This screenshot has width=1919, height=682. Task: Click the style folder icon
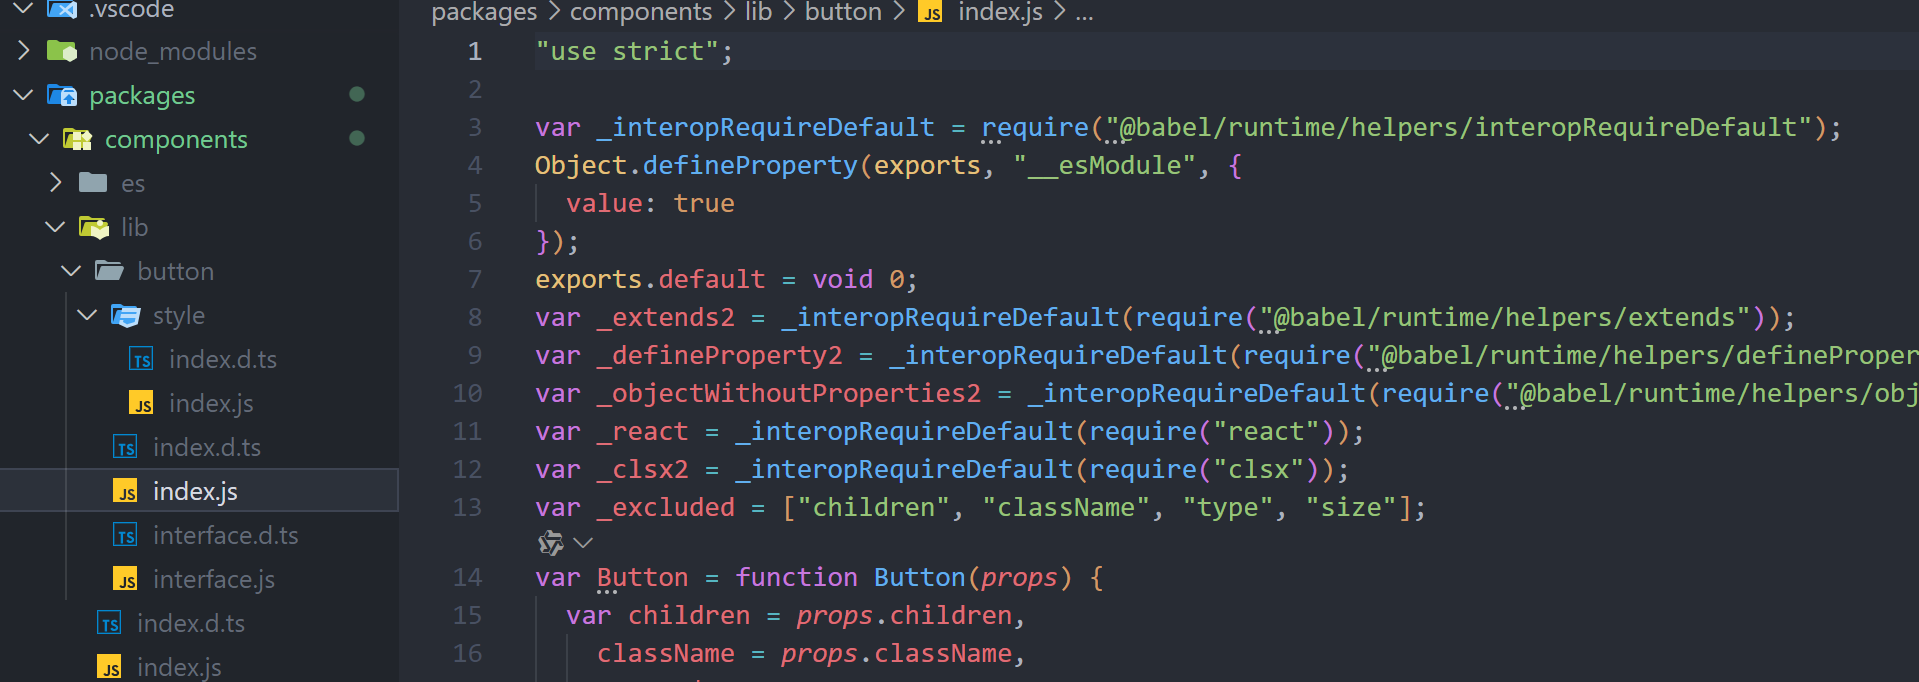126,315
